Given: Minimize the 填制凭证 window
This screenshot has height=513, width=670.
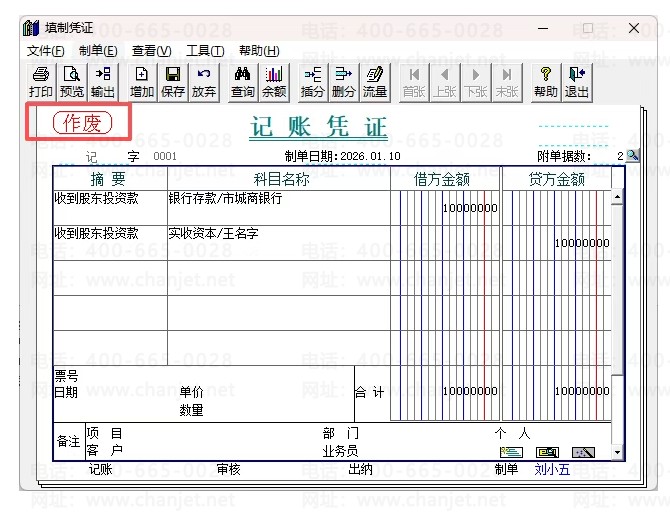Looking at the screenshot, I should 543,28.
